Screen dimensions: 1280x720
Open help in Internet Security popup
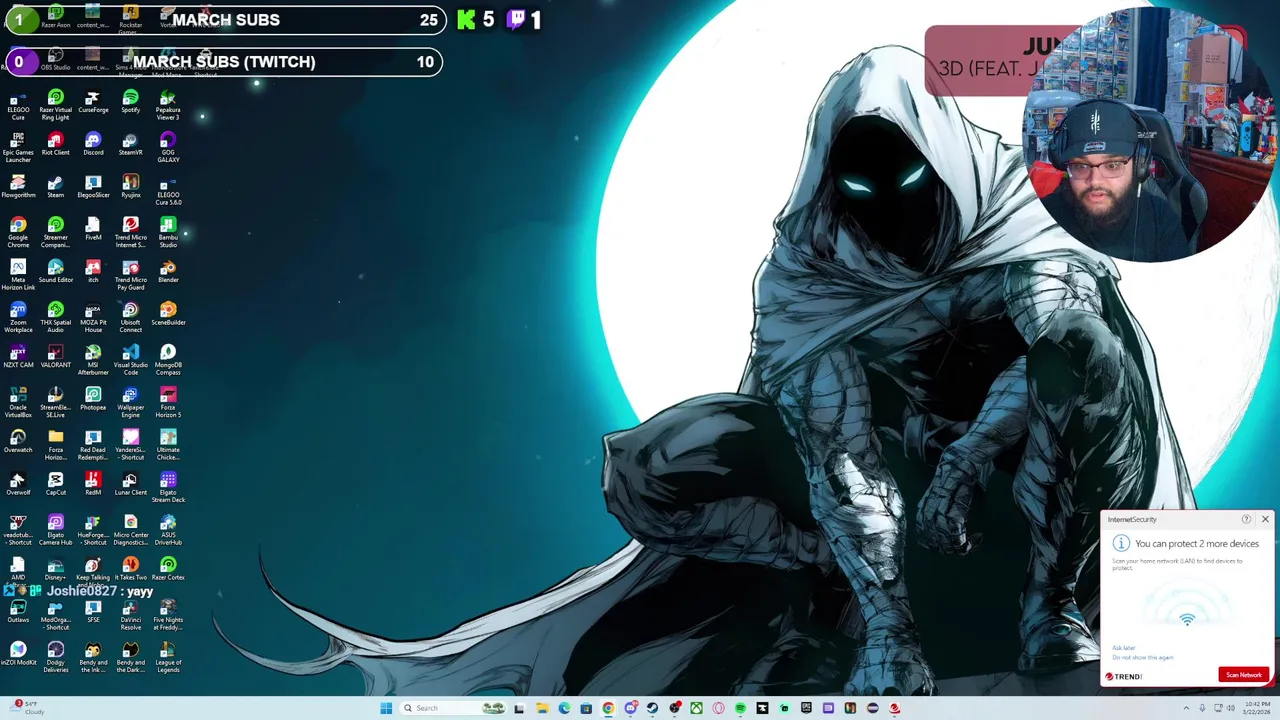tap(1246, 519)
